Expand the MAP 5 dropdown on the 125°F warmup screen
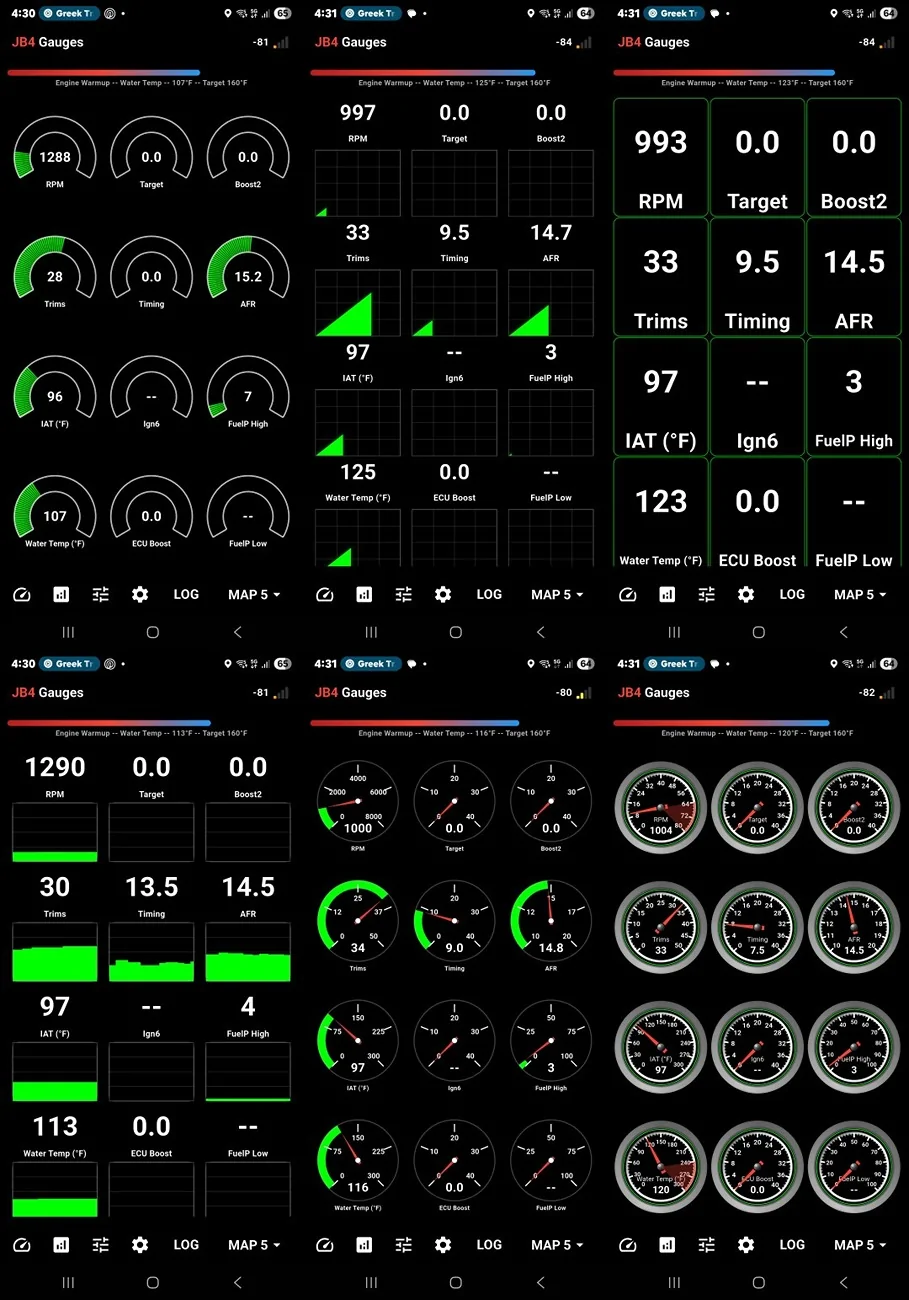Image resolution: width=909 pixels, height=1300 pixels. [x=557, y=595]
